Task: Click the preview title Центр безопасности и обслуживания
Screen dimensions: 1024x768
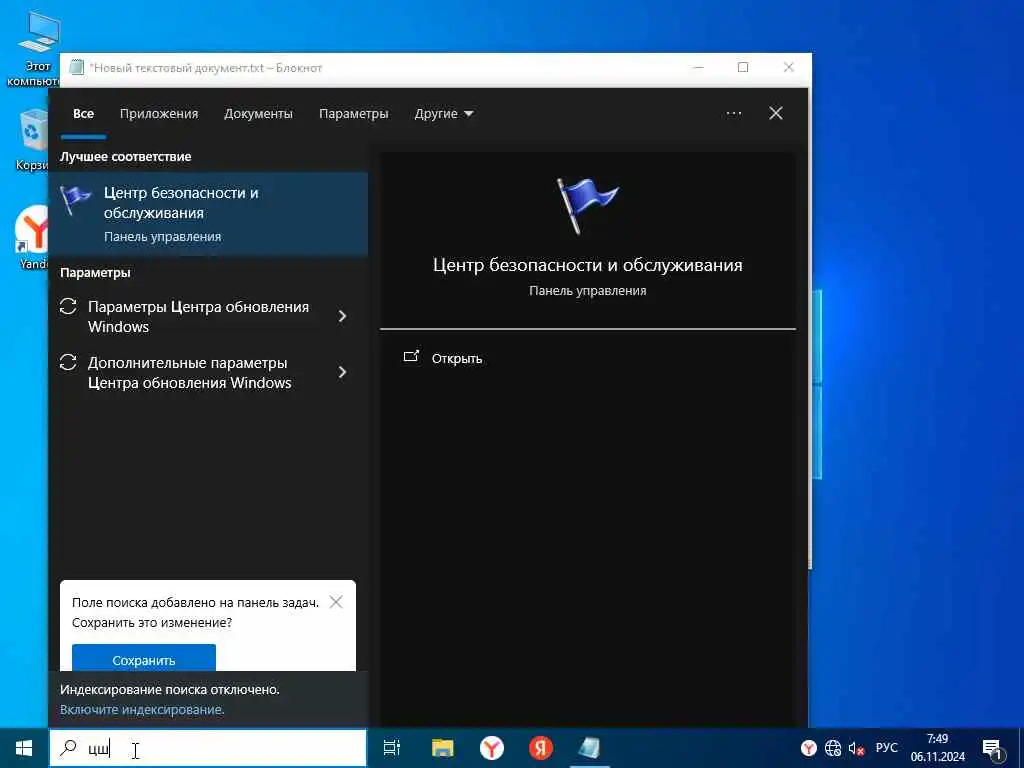Action: tap(588, 265)
